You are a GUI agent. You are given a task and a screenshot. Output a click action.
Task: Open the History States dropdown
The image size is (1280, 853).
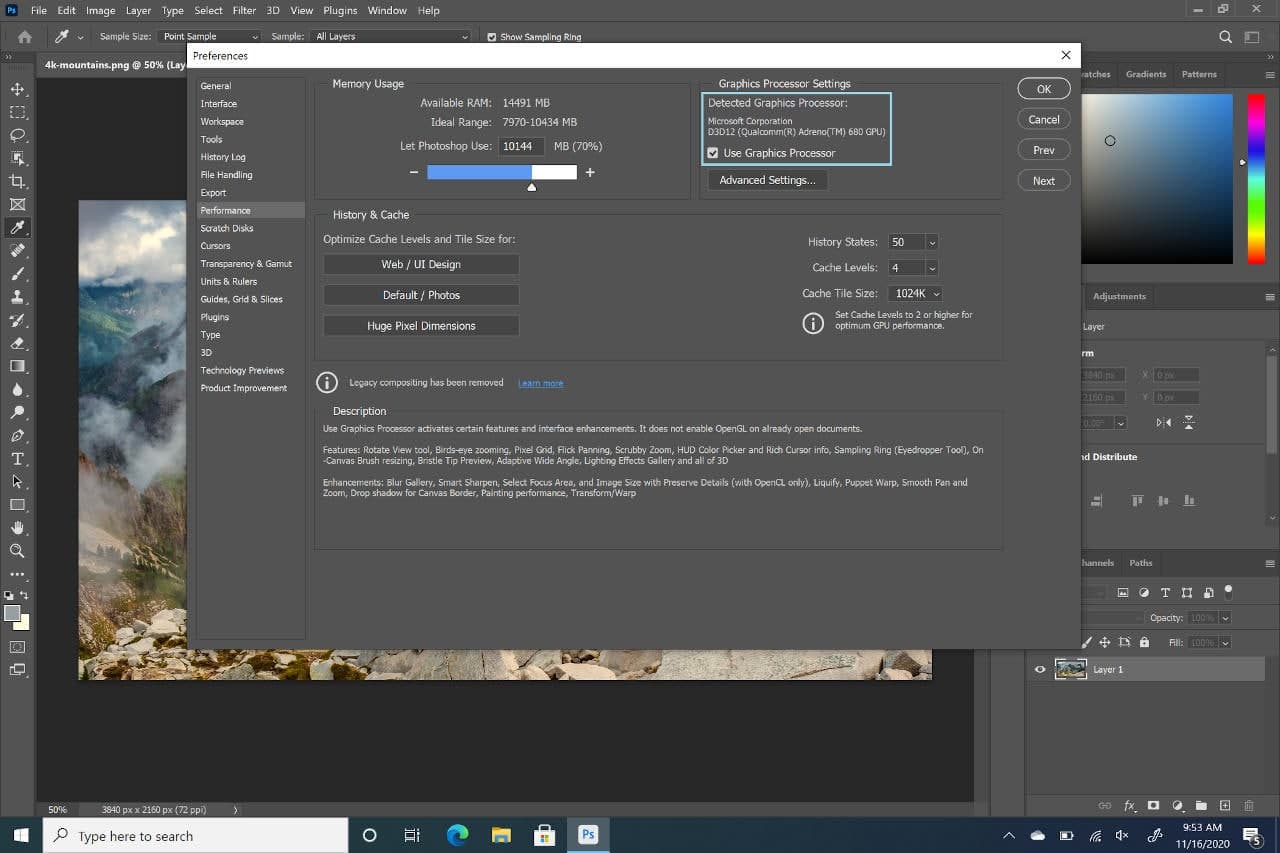pos(930,241)
